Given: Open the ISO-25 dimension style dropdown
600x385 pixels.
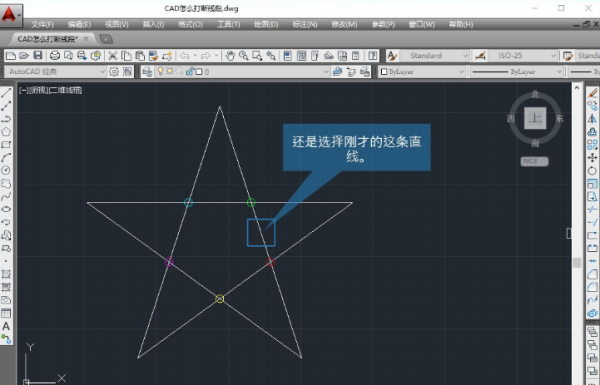Looking at the screenshot, I should (x=522, y=56).
